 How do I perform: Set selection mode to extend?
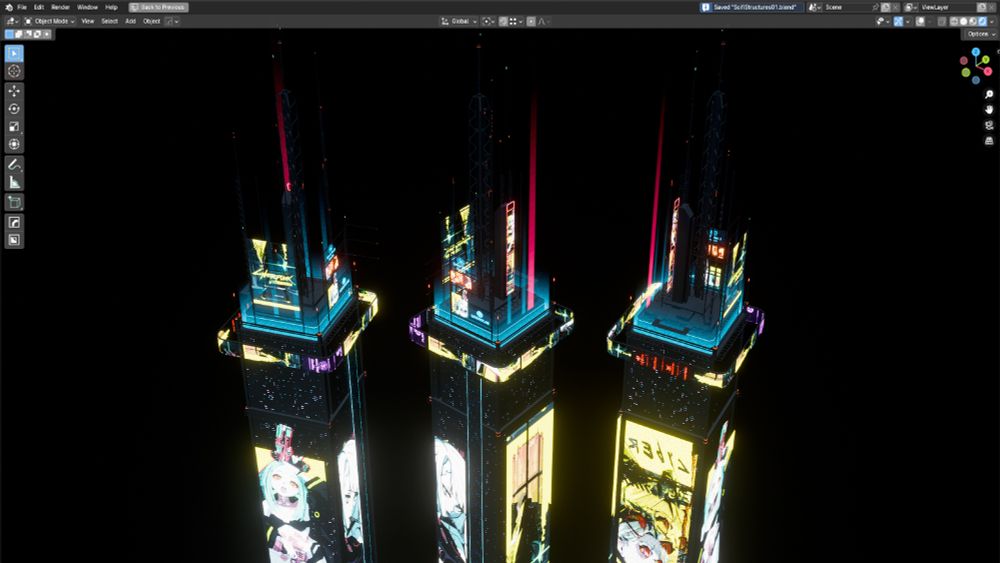coord(18,34)
